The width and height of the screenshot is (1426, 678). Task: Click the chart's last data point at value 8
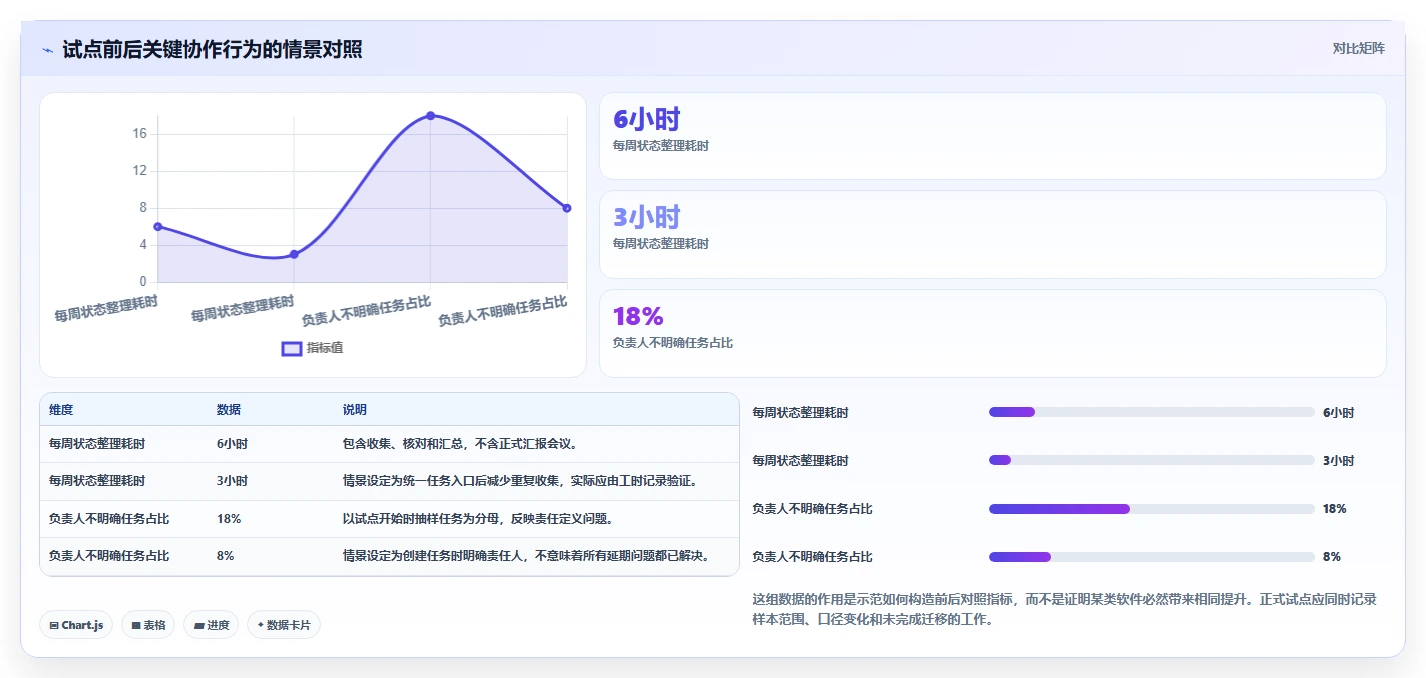coord(566,208)
